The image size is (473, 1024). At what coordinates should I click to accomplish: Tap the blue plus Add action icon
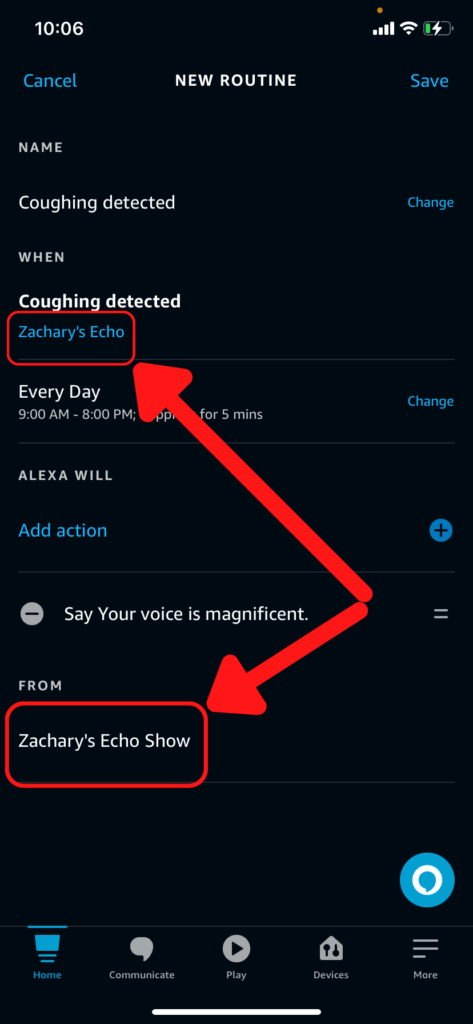[x=440, y=530]
